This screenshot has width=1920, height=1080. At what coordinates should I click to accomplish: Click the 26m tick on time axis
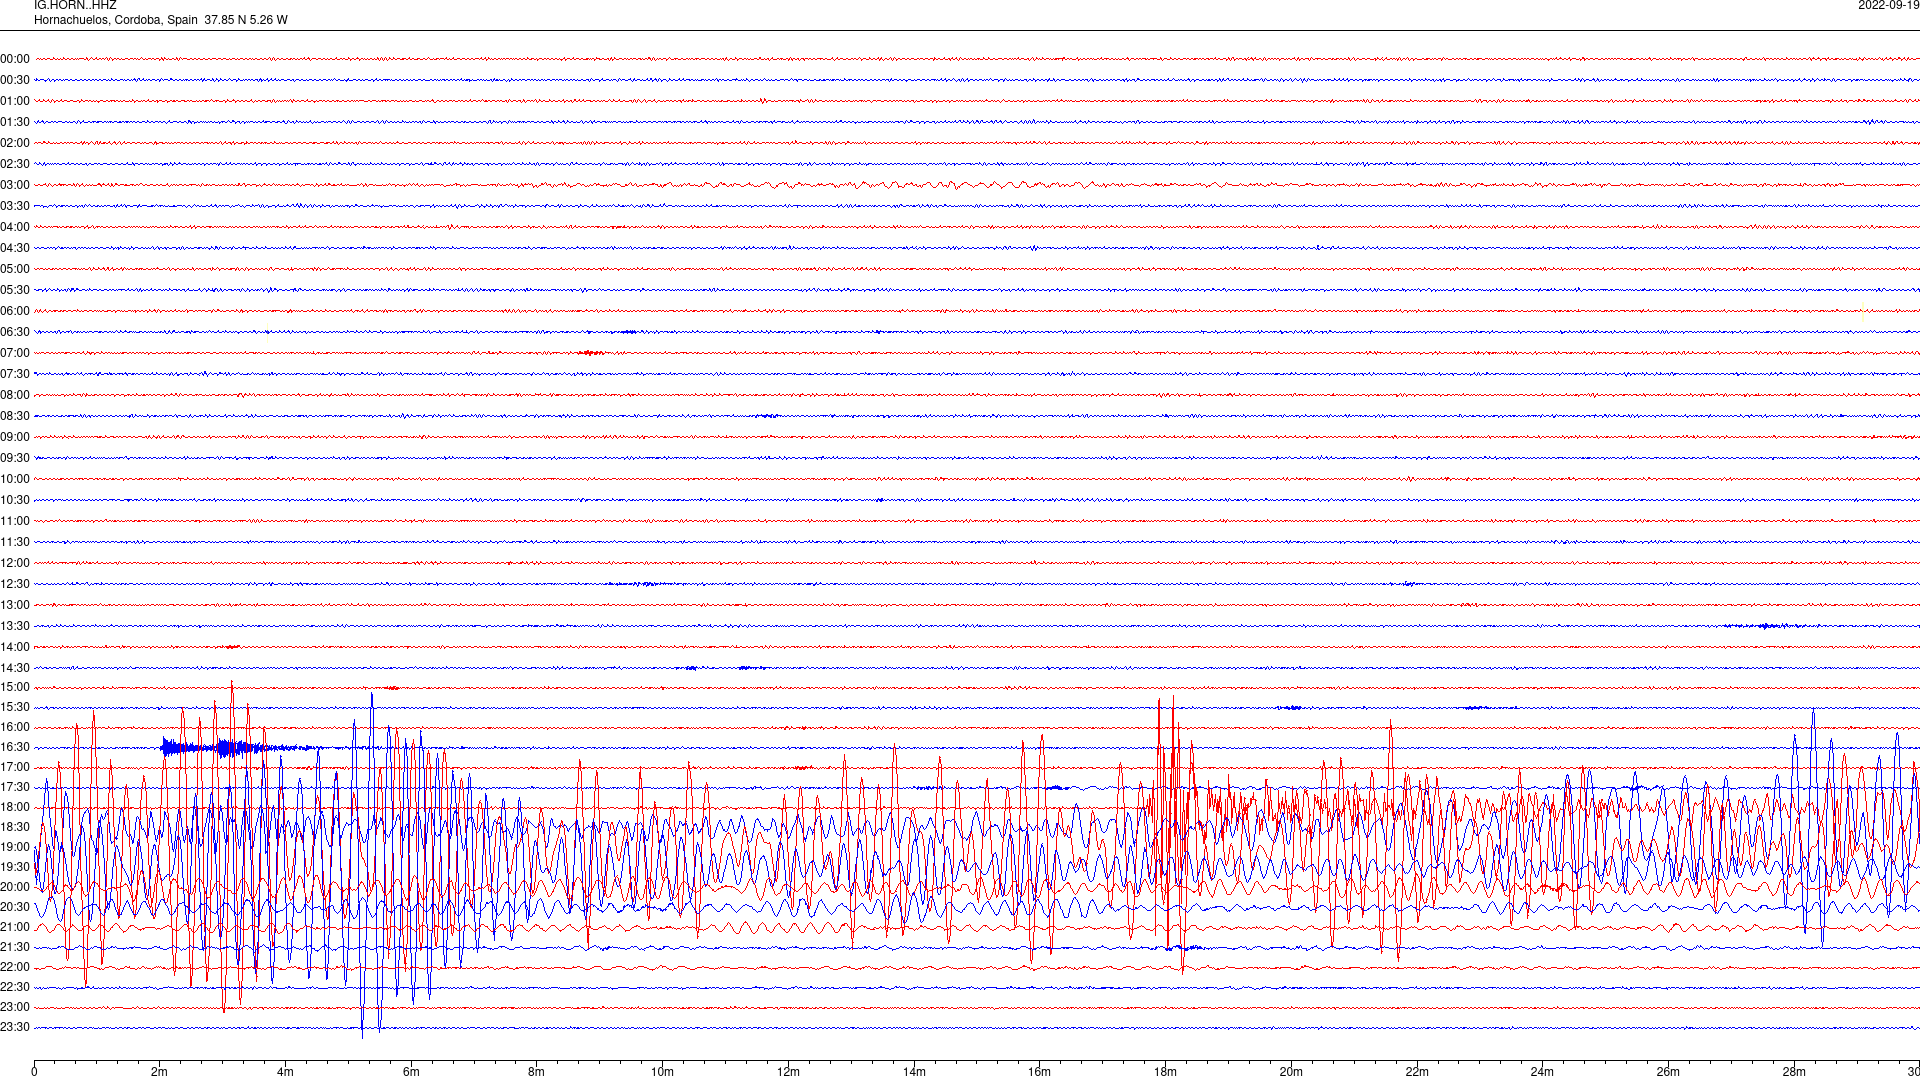1668,1072
